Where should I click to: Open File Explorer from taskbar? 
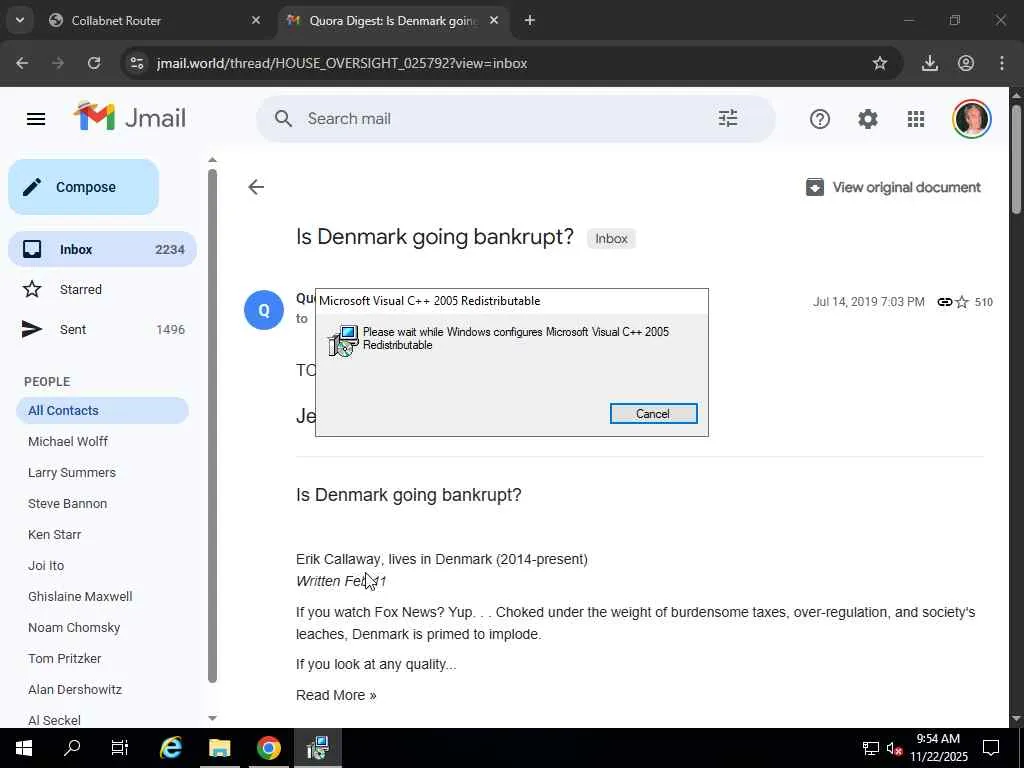coord(219,748)
